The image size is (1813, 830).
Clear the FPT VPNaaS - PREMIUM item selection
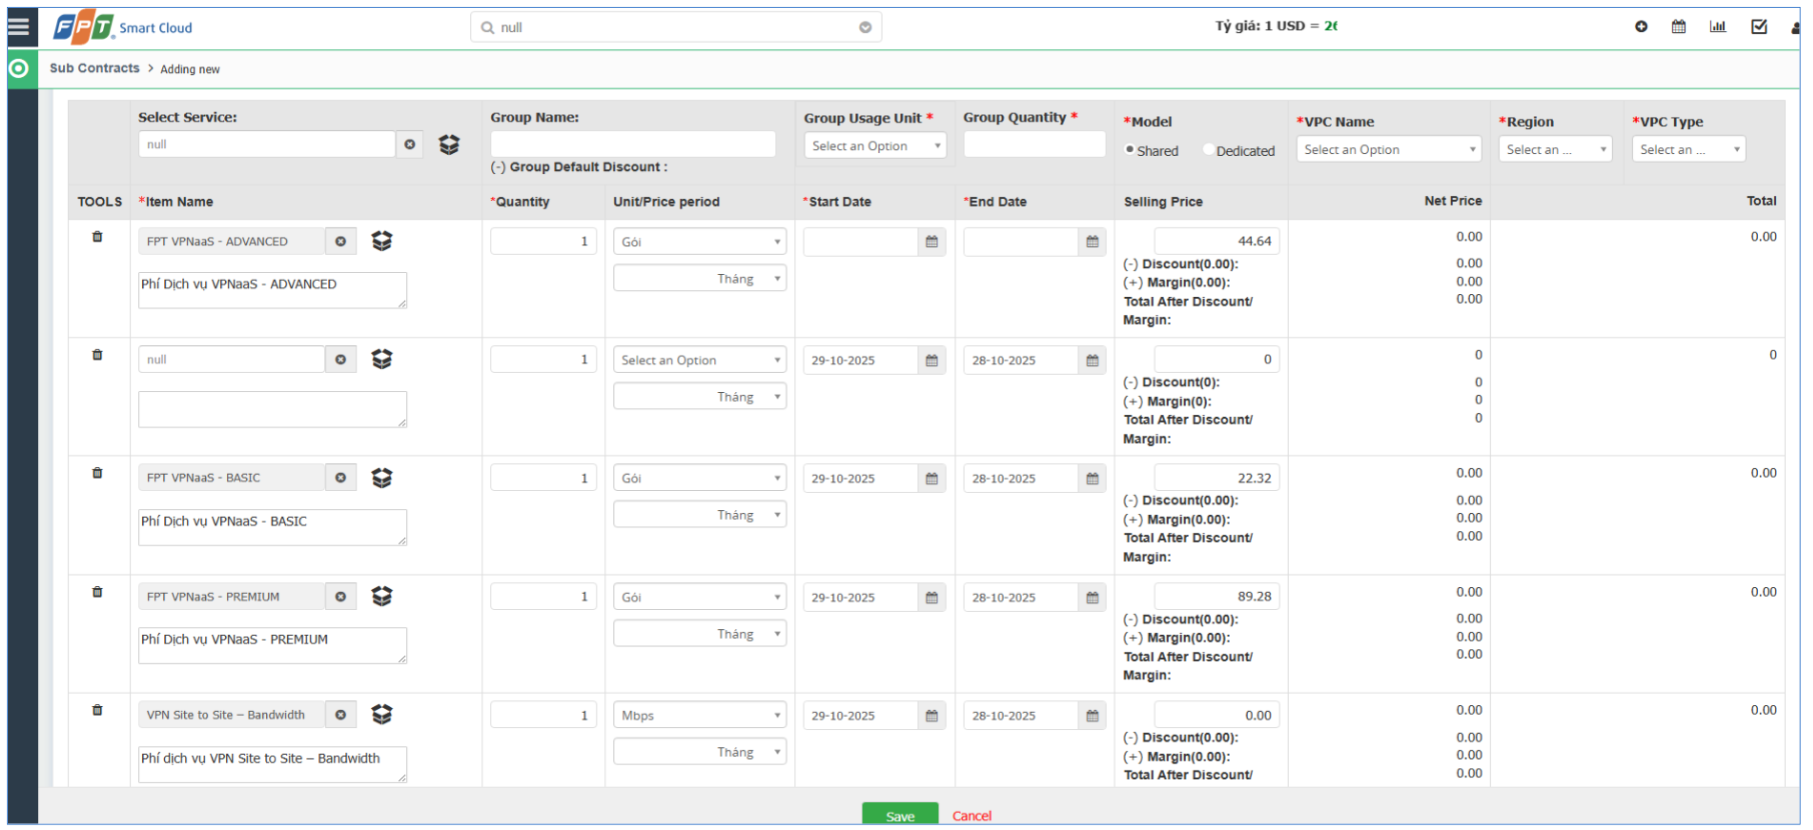tap(341, 597)
